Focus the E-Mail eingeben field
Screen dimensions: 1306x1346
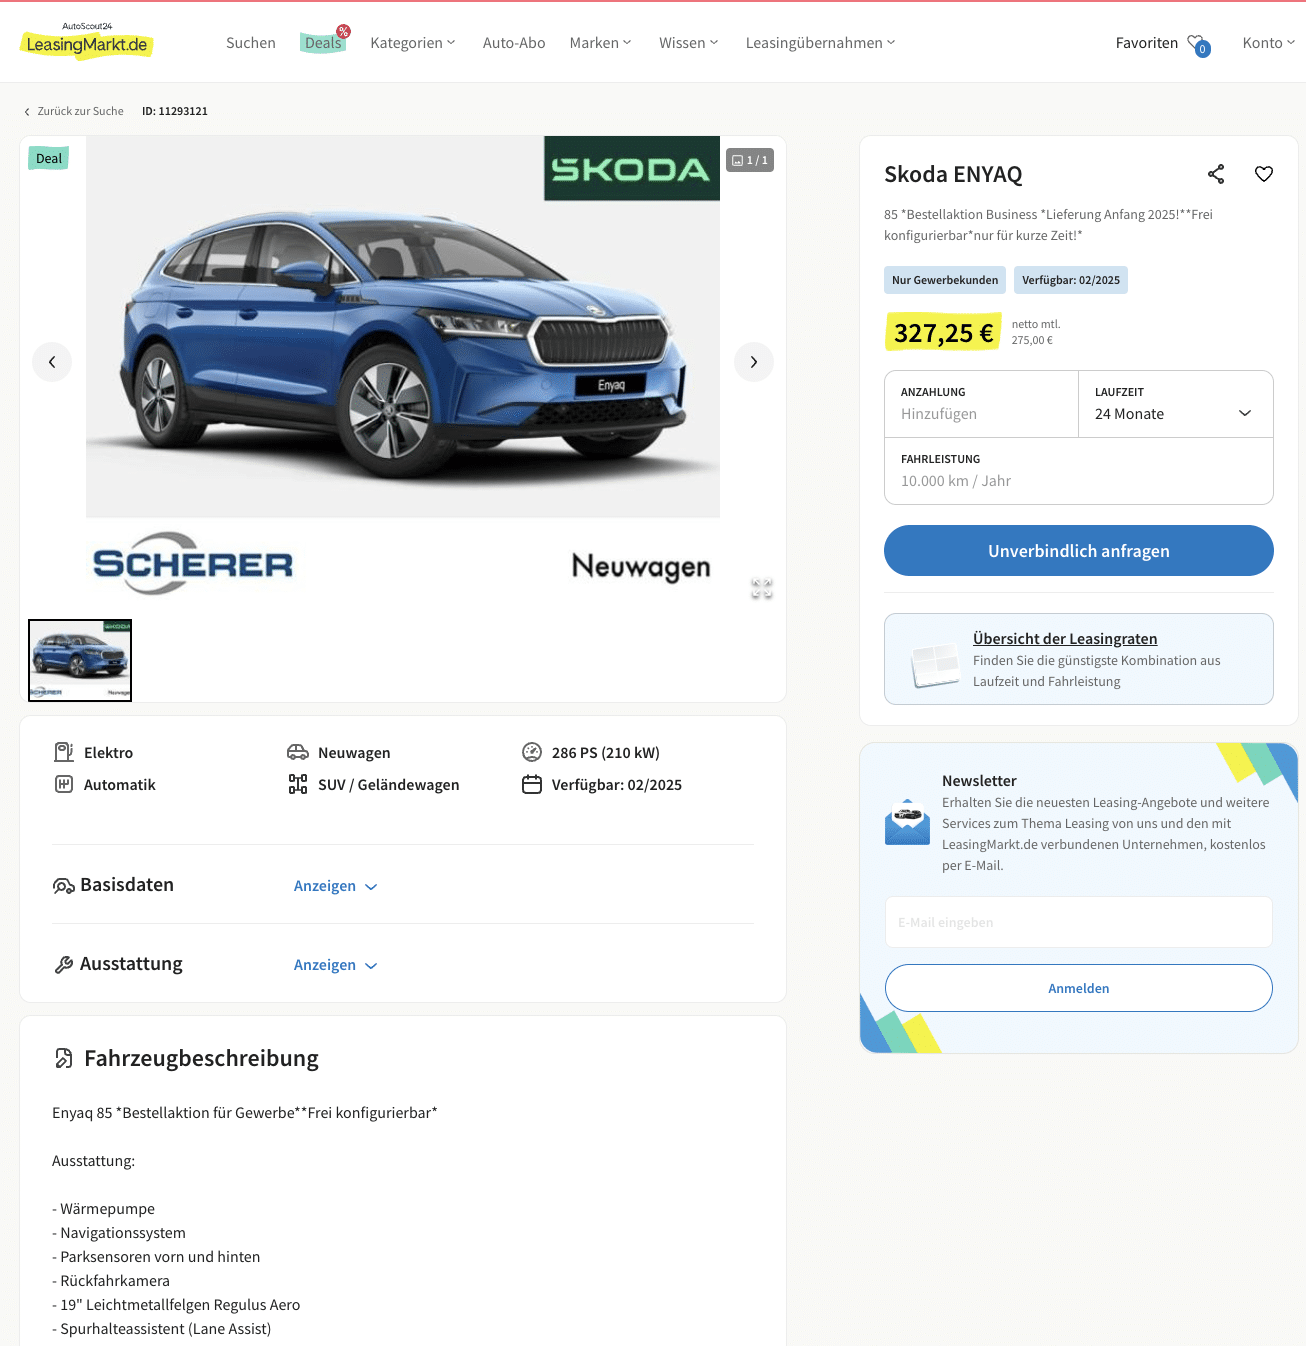pos(1079,922)
